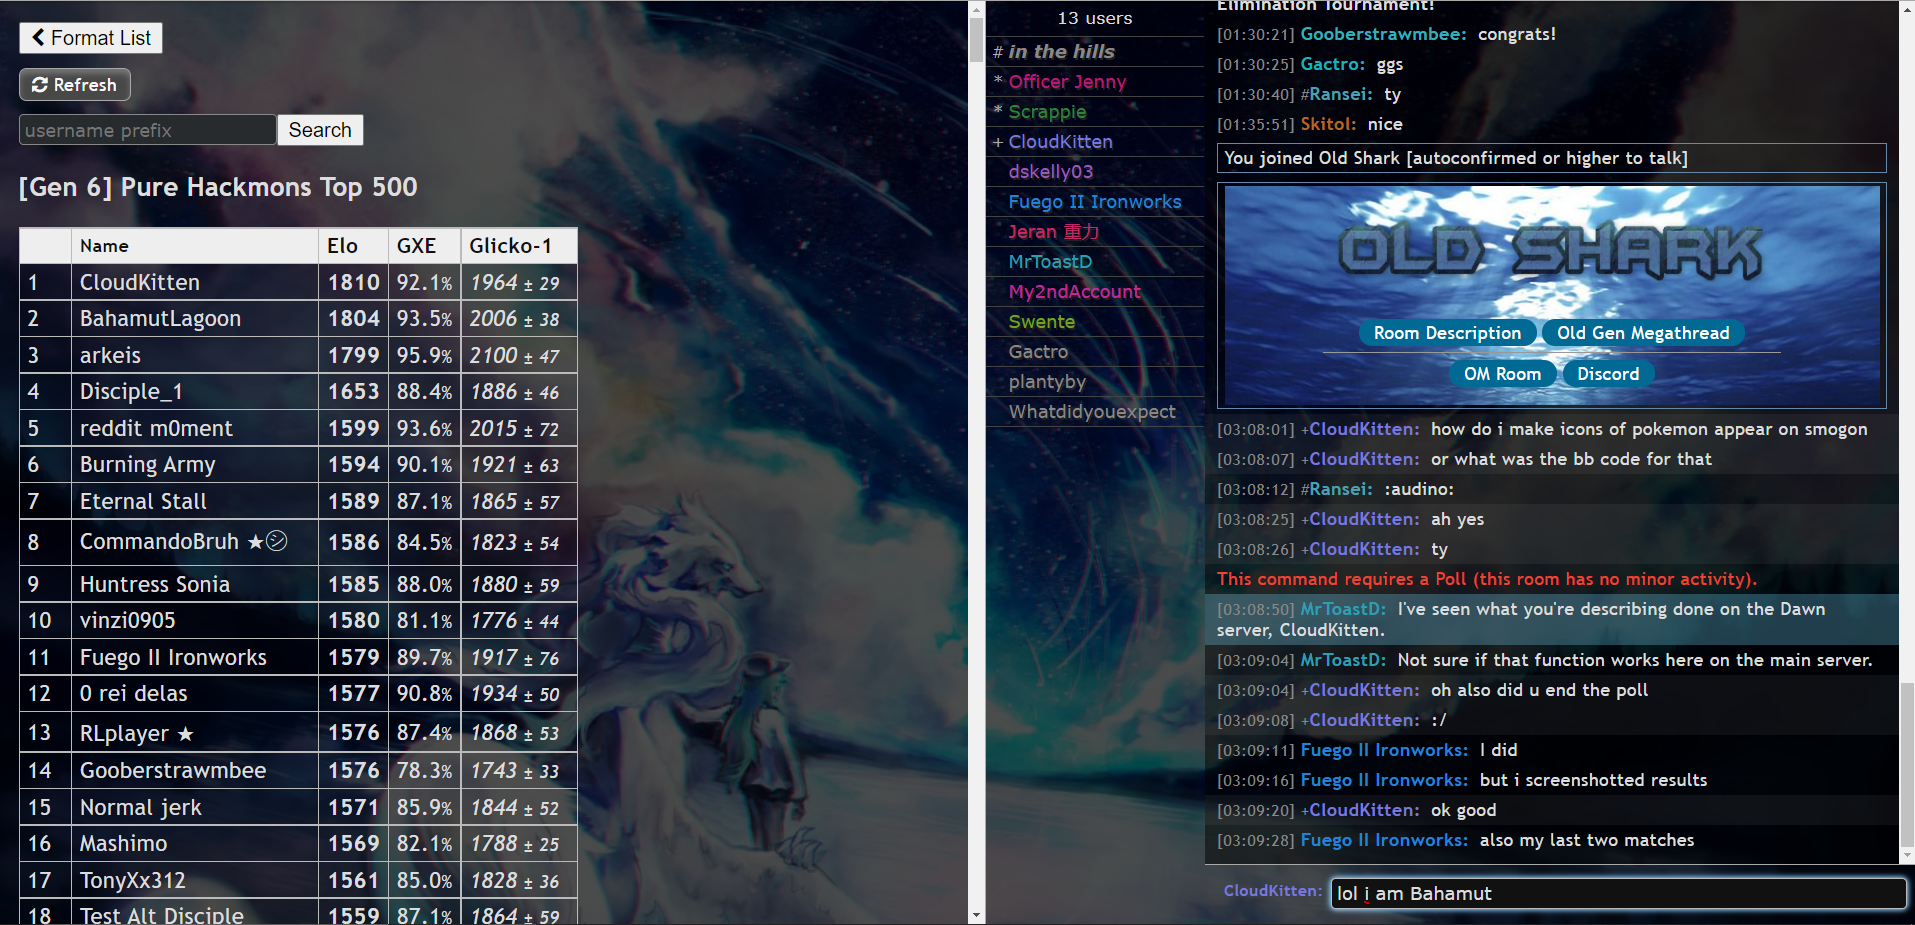Click the Search button

320,130
